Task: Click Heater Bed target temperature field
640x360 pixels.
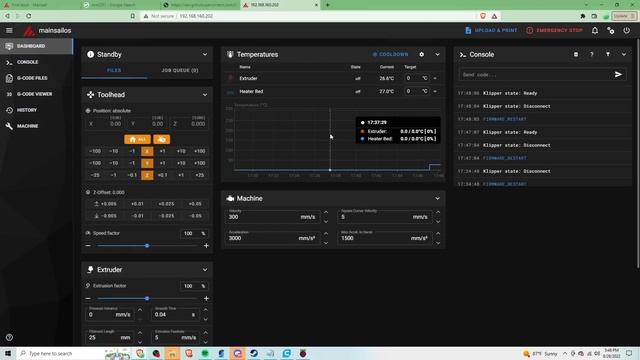Action: [415, 91]
